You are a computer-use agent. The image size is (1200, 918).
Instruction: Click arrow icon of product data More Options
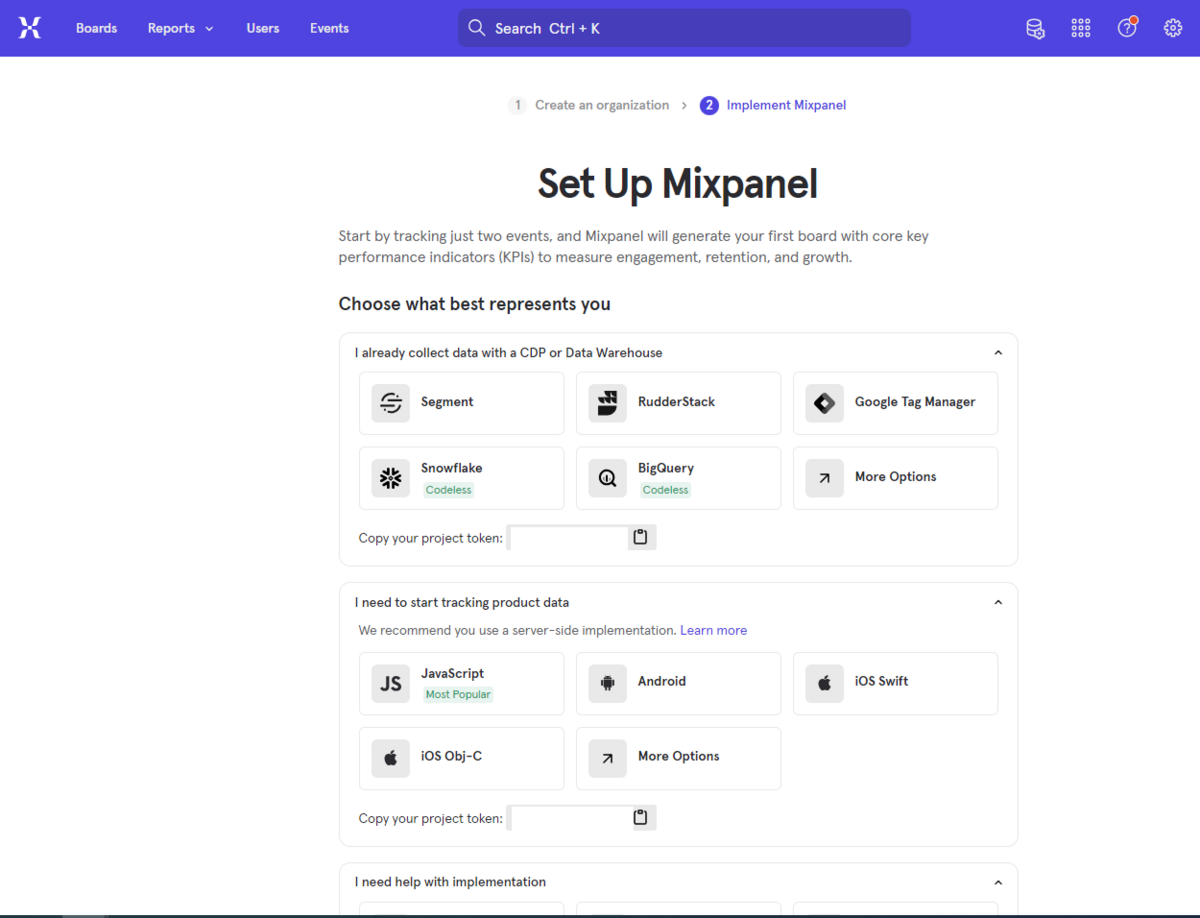608,759
